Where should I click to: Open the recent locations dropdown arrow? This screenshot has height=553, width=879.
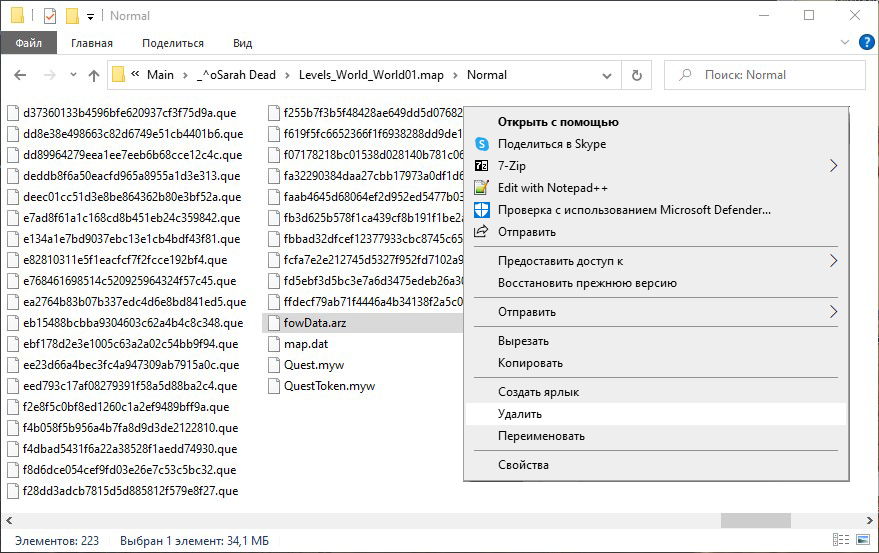coord(72,75)
